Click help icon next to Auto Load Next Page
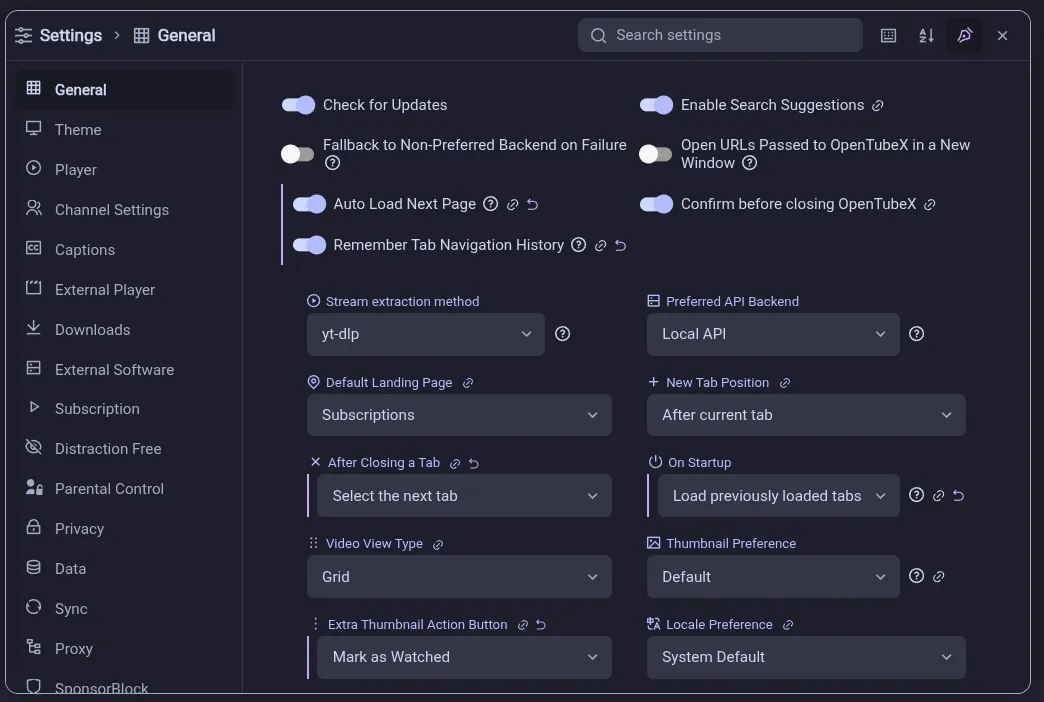The height and width of the screenshot is (702, 1044). pos(491,204)
